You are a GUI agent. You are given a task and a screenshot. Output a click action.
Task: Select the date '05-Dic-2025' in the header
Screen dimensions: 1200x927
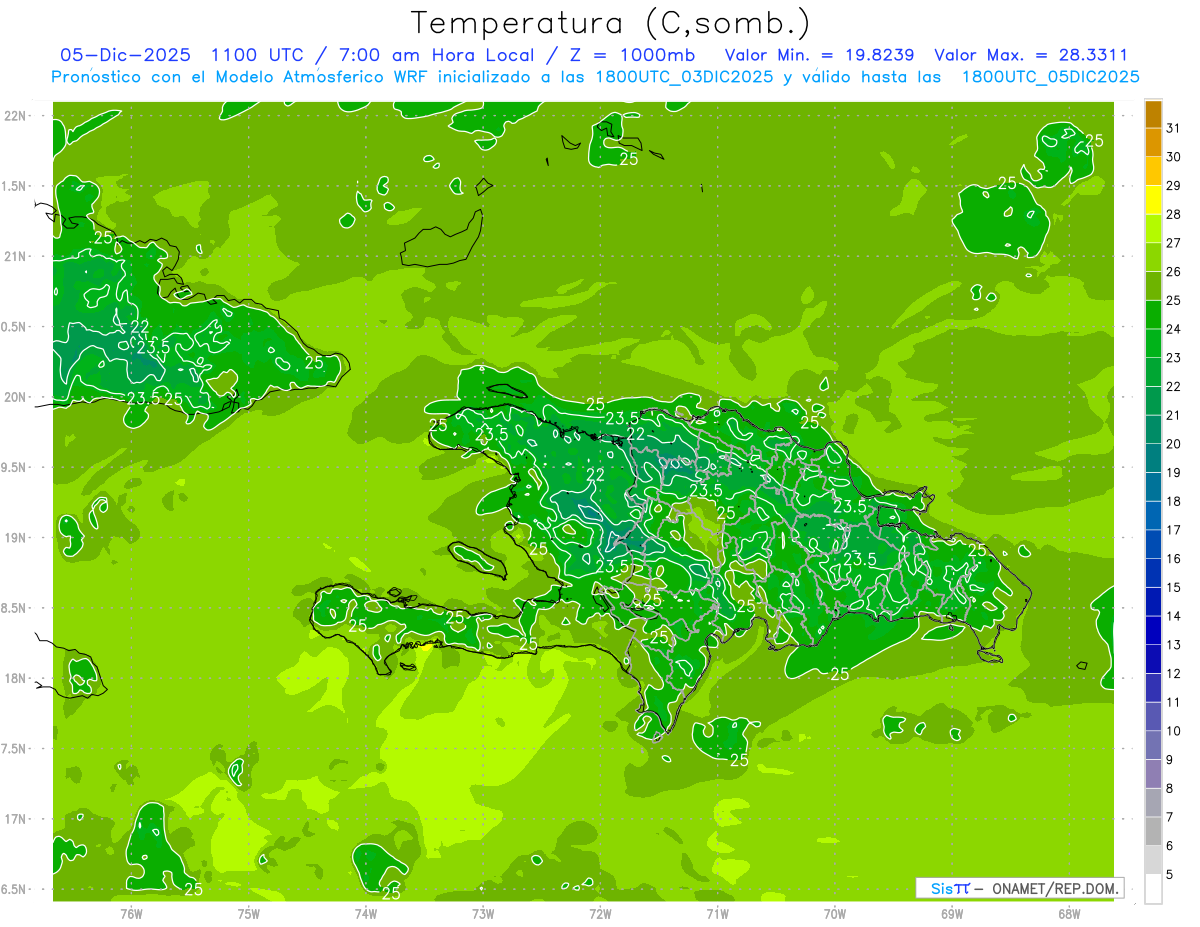click(x=126, y=55)
